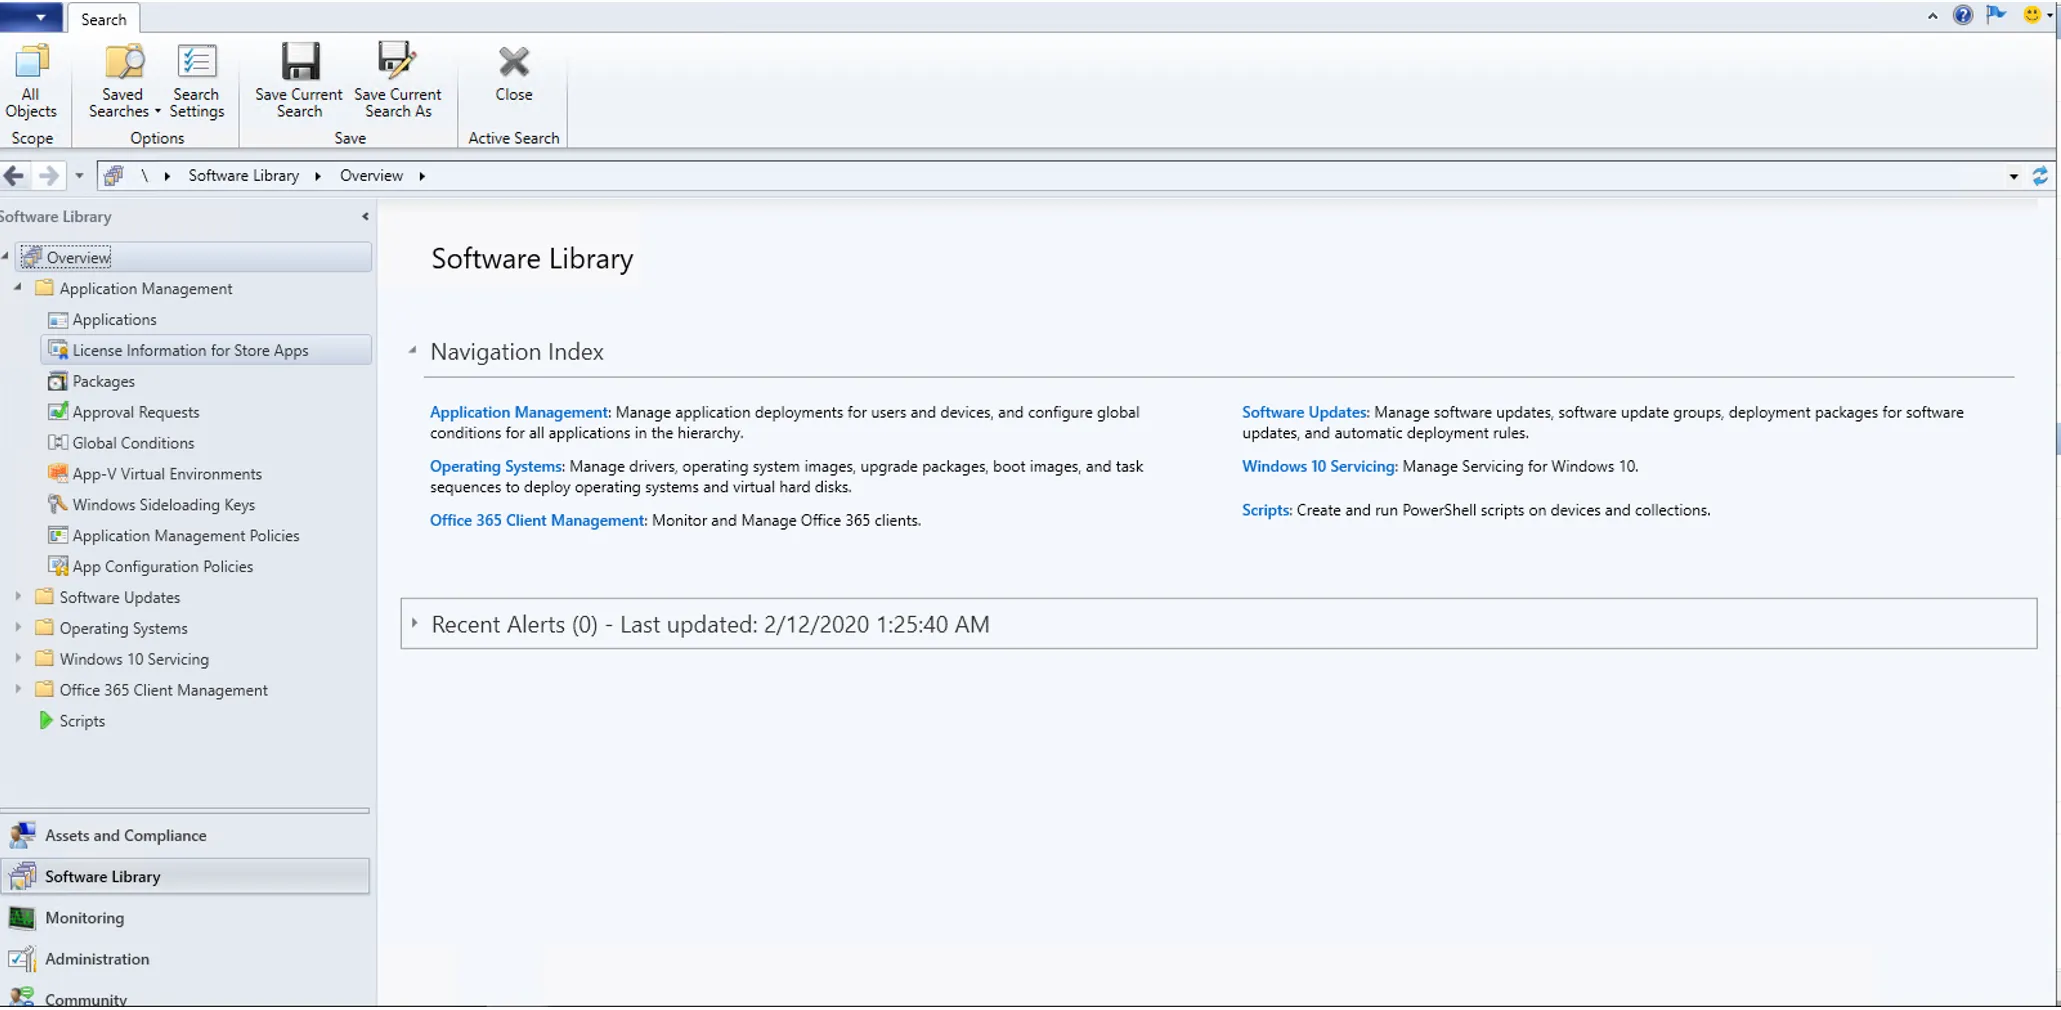This screenshot has width=2061, height=1010.
Task: Follow the Windows 10 Servicing link
Action: tap(1319, 466)
